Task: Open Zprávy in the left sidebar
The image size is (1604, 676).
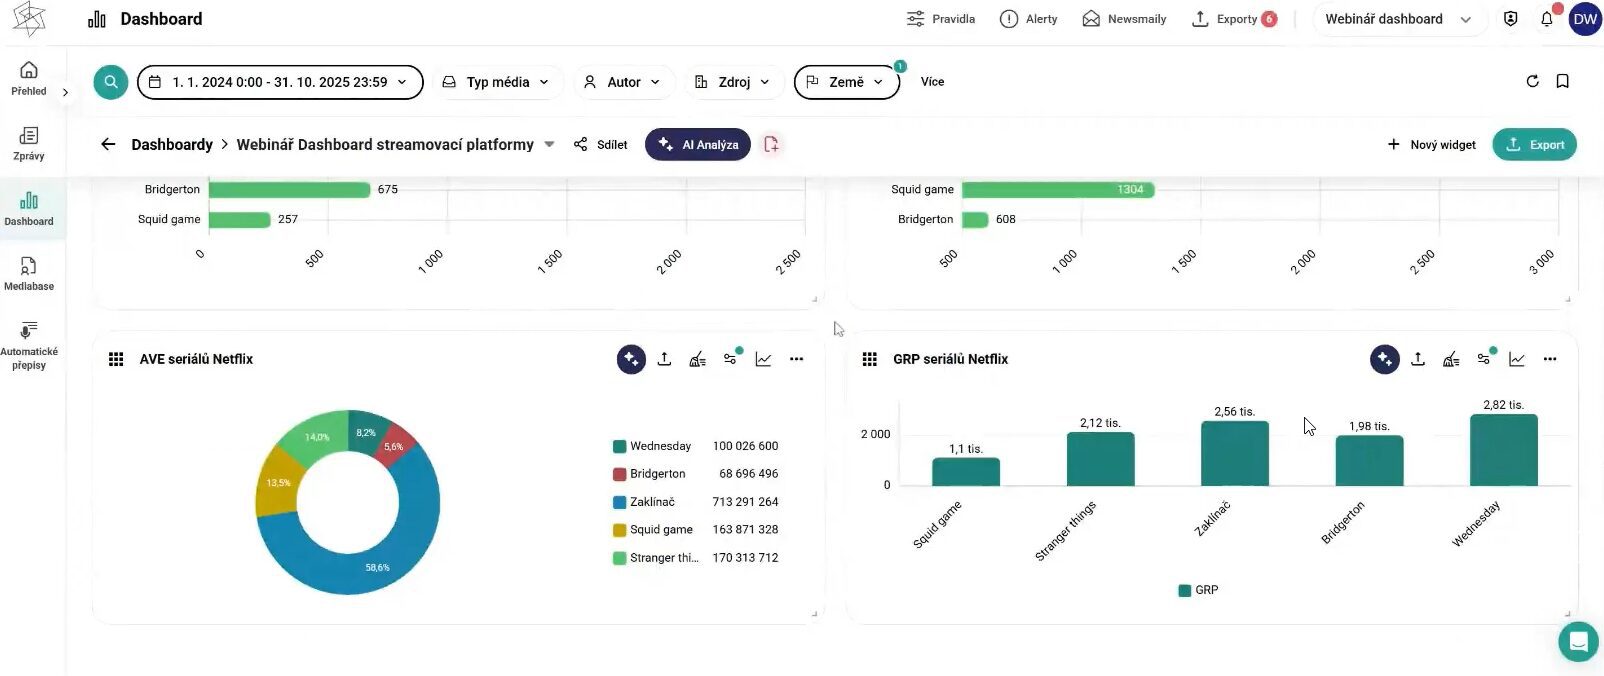Action: click(29, 143)
